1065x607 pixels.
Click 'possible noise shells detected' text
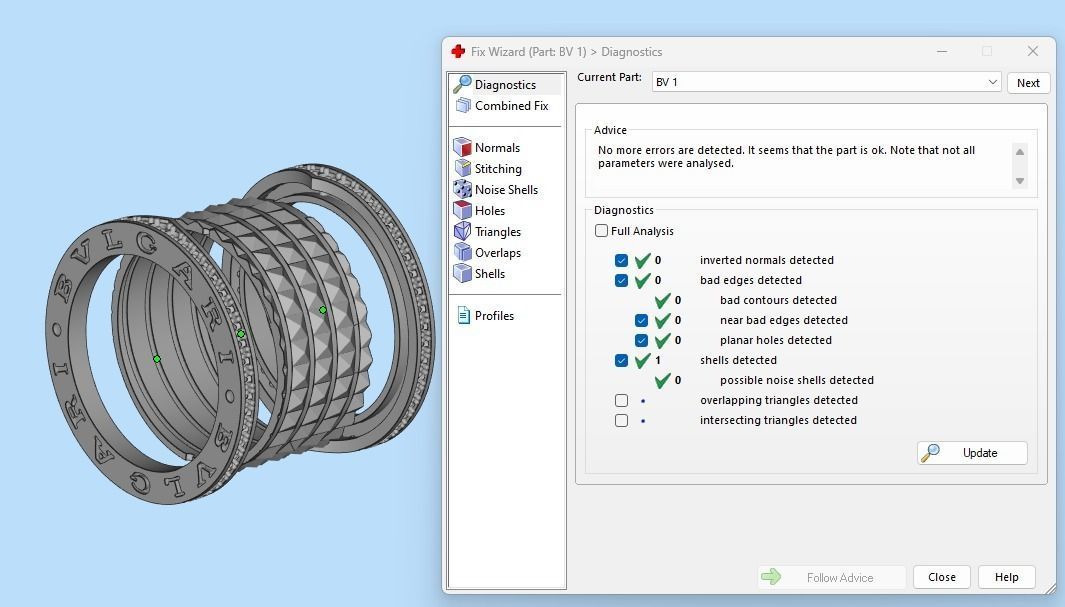[x=797, y=380]
